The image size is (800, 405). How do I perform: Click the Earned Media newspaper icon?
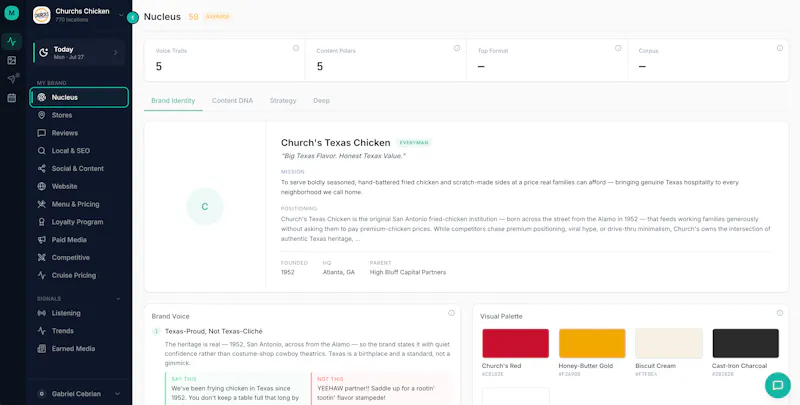click(42, 349)
